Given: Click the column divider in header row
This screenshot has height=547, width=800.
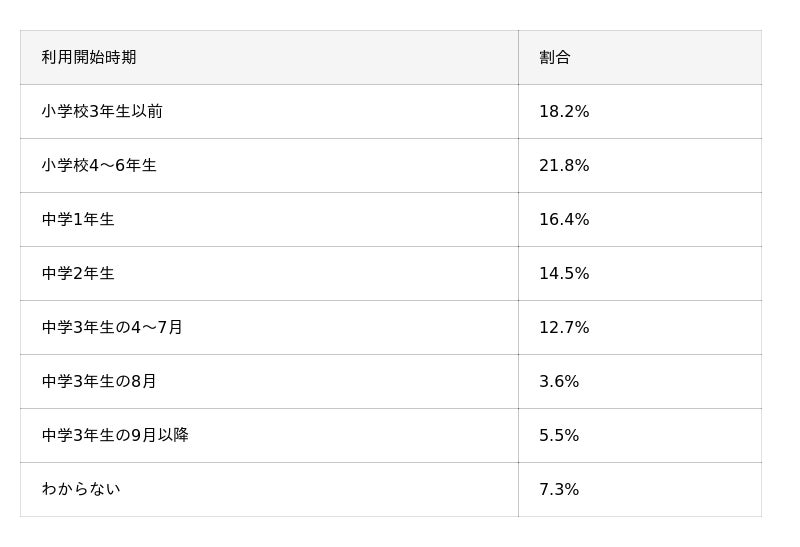Looking at the screenshot, I should (x=518, y=58).
